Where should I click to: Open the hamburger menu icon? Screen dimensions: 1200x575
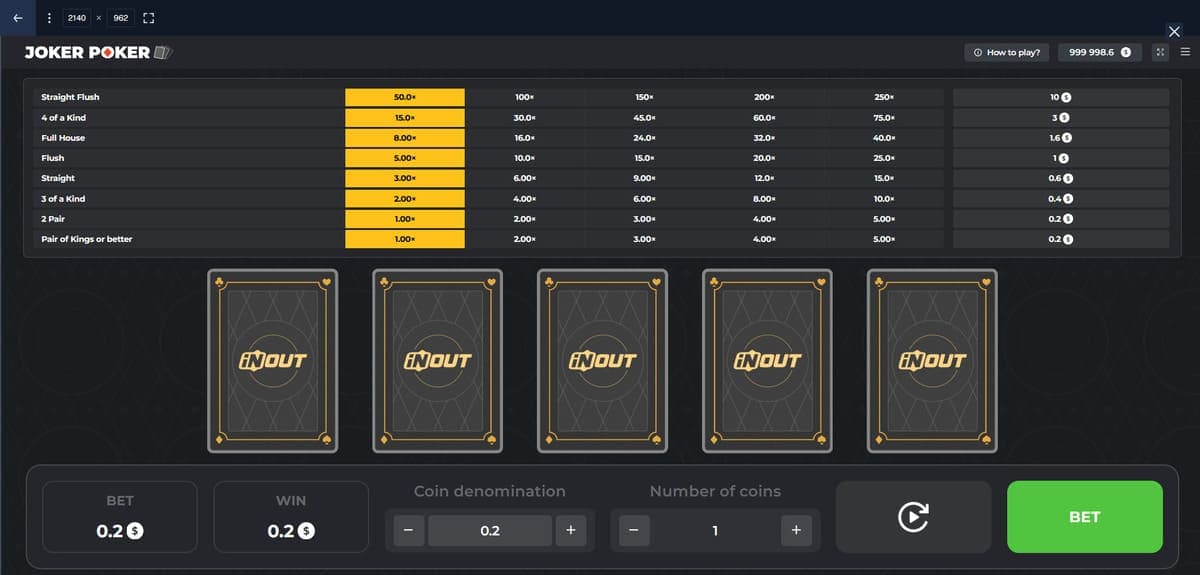point(1185,52)
